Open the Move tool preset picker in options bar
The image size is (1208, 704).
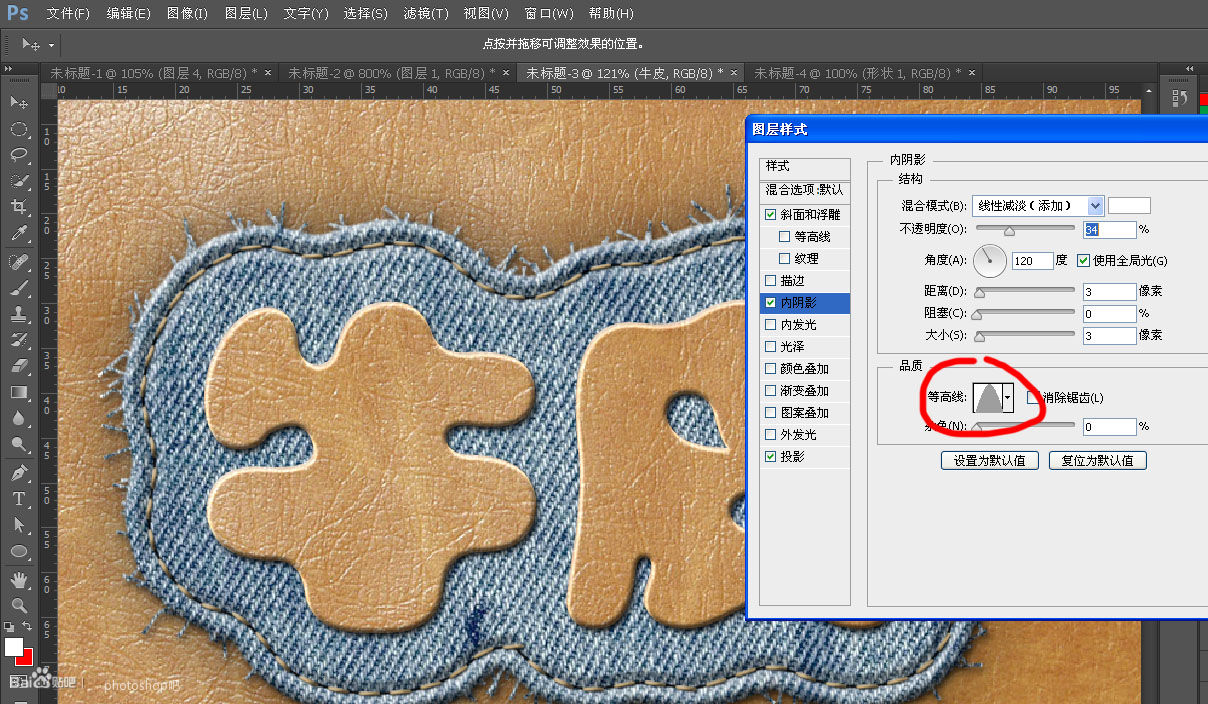point(51,45)
